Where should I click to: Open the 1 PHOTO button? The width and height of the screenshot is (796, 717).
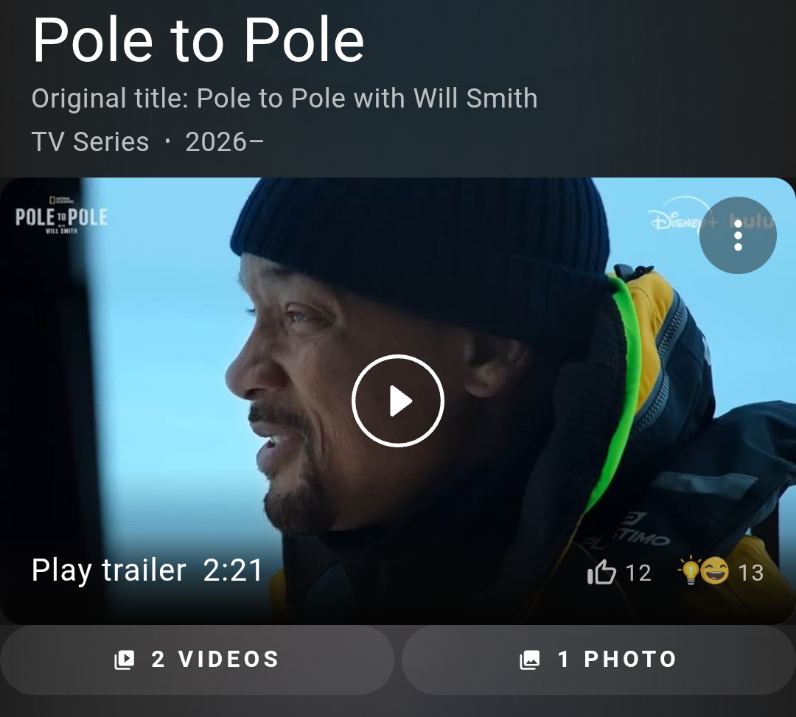coord(599,660)
